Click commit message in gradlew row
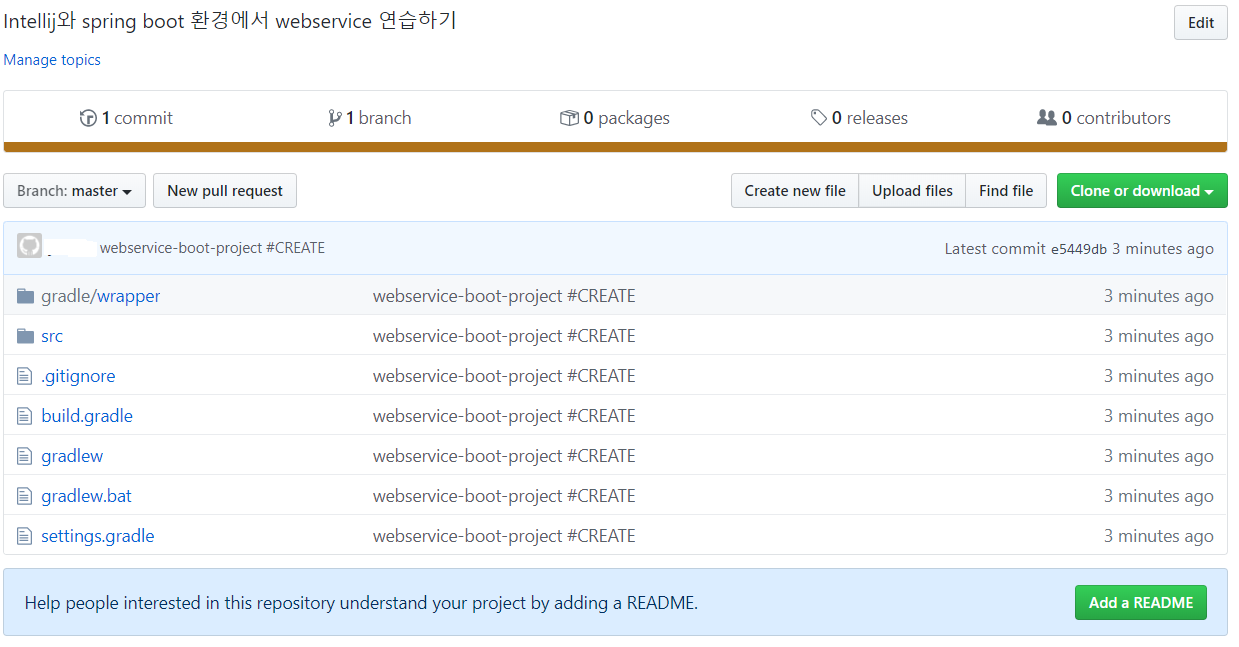 click(504, 456)
